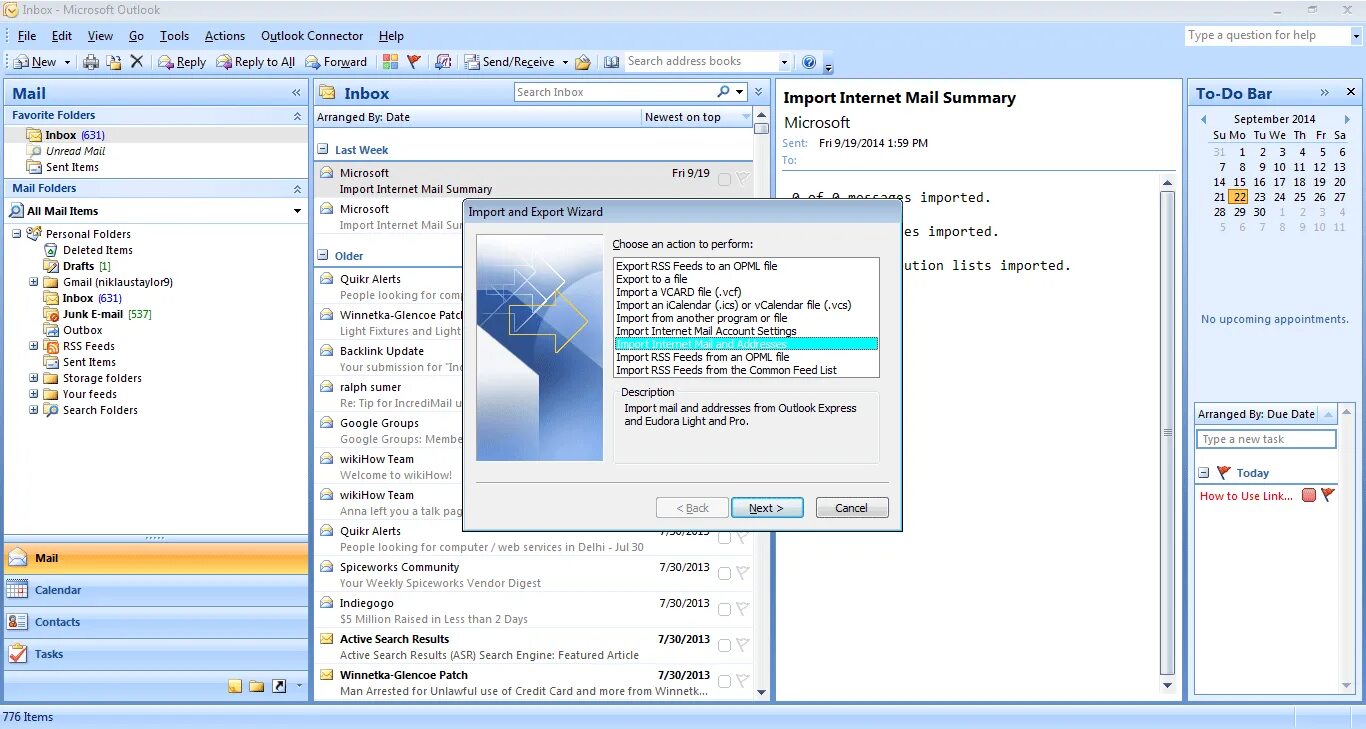Screen dimensions: 1366x729
Task: Open the Categorize color squares icon
Action: 390,62
